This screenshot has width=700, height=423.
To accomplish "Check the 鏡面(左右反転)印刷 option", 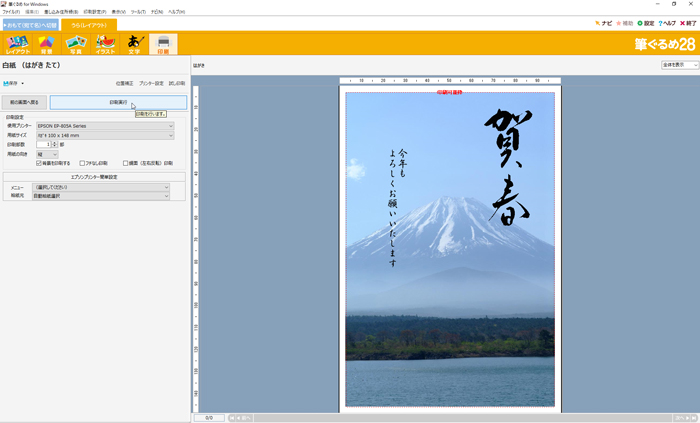I will point(126,162).
